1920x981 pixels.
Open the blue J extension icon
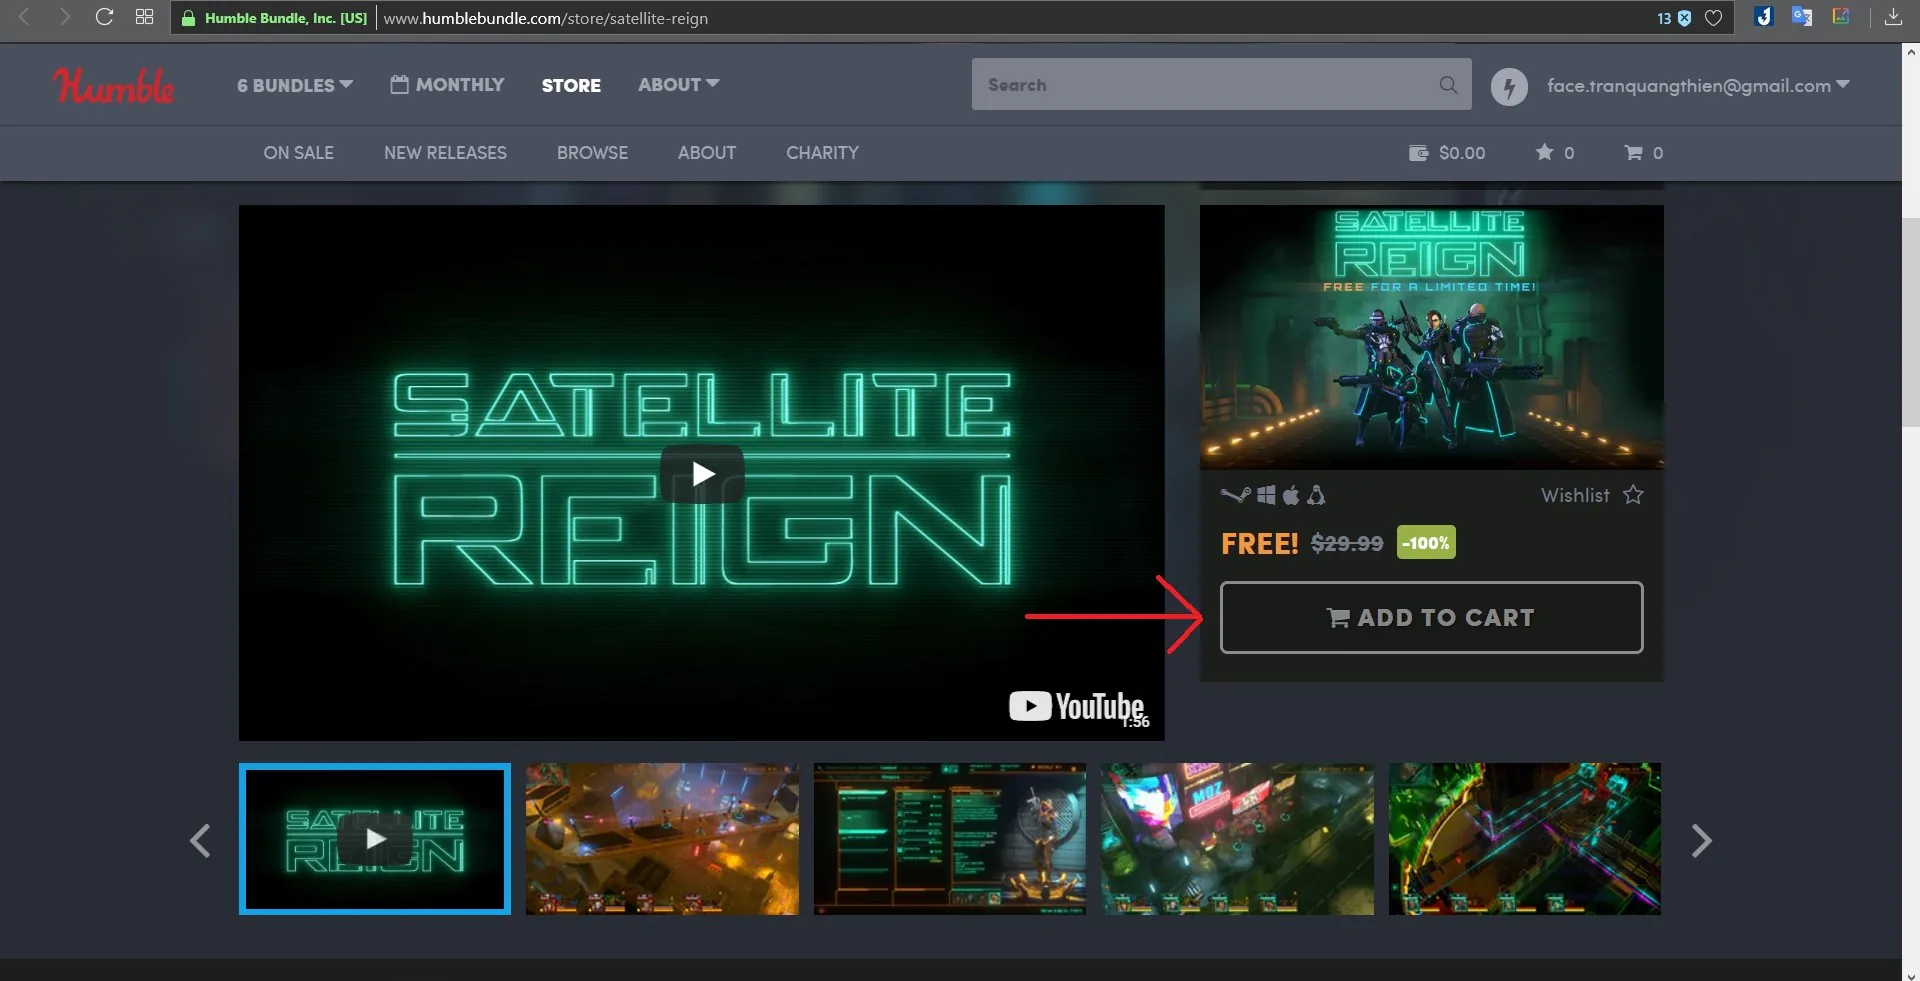tap(1763, 17)
